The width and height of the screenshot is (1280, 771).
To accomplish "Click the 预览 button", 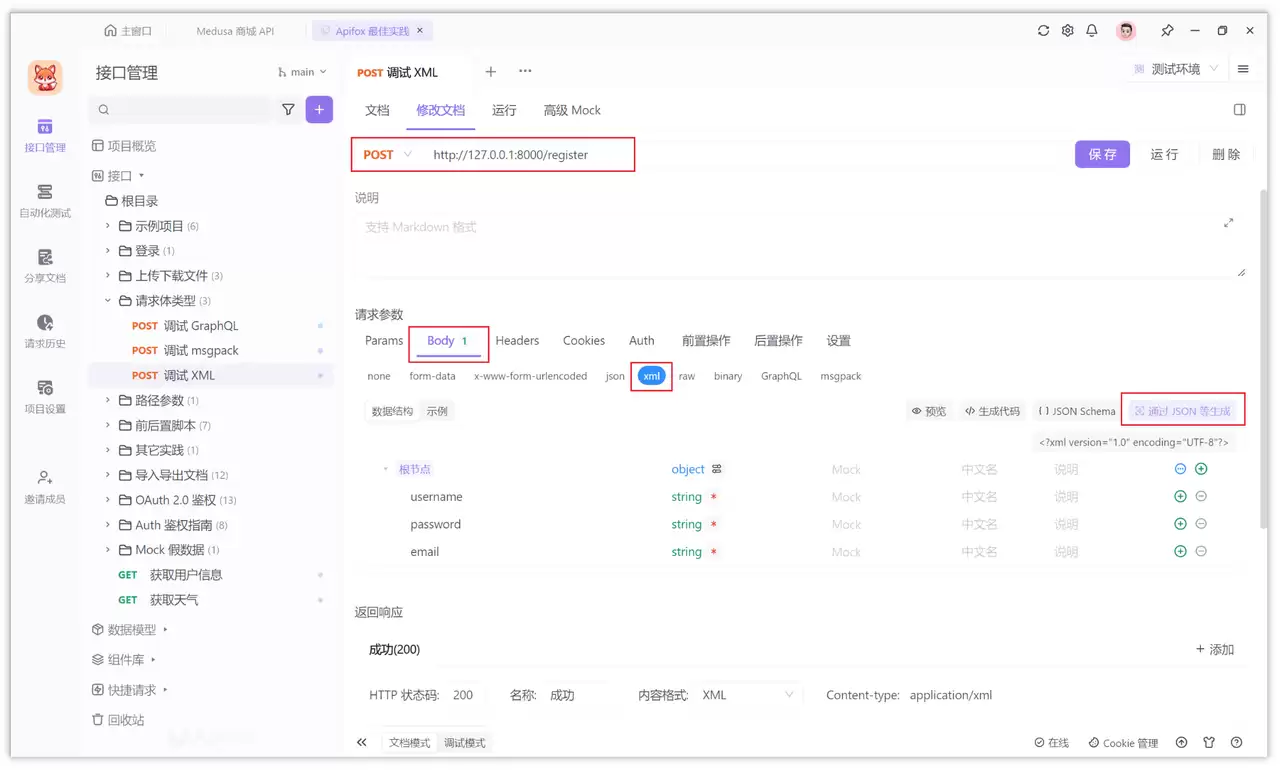I will [929, 411].
